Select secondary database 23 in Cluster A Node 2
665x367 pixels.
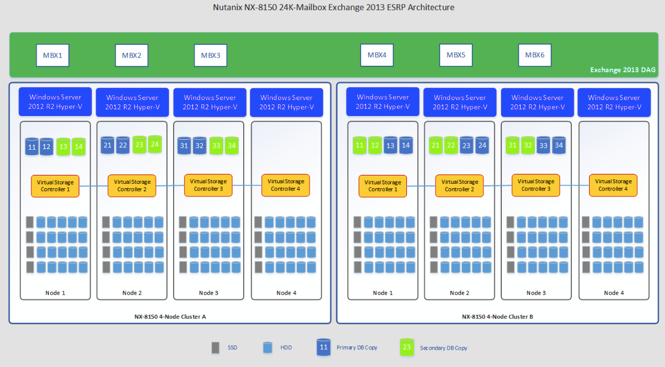[139, 145]
